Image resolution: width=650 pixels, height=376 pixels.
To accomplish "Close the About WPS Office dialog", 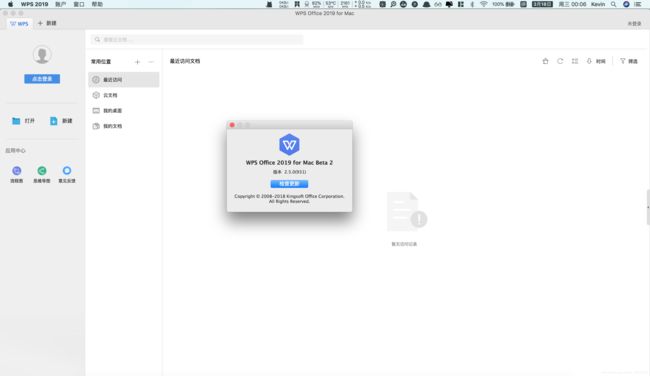I will (x=232, y=125).
